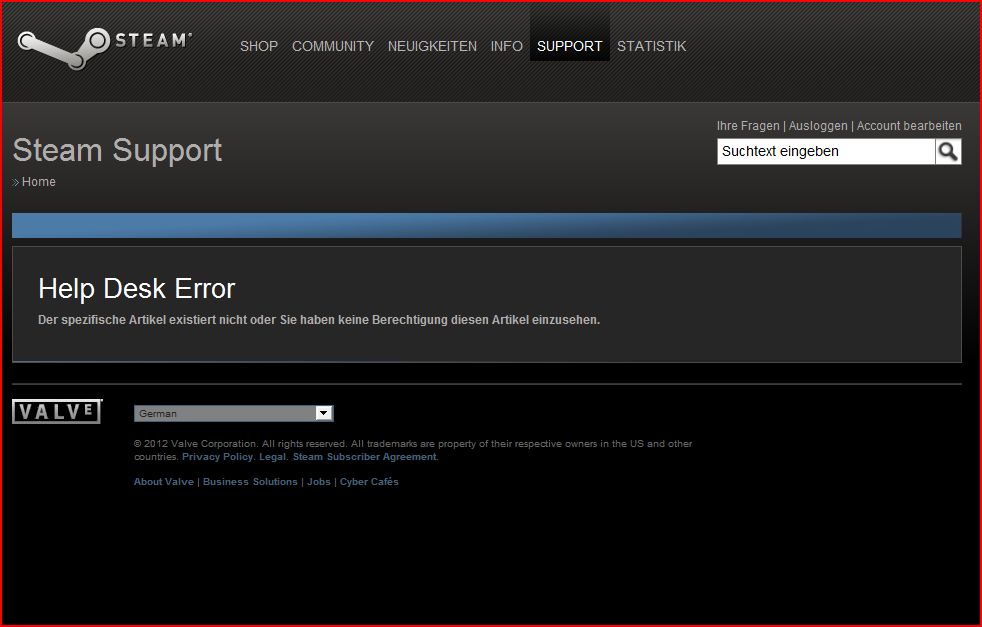Select NEUIGKEITEN in the top navigation
The width and height of the screenshot is (982, 627).
[x=432, y=46]
